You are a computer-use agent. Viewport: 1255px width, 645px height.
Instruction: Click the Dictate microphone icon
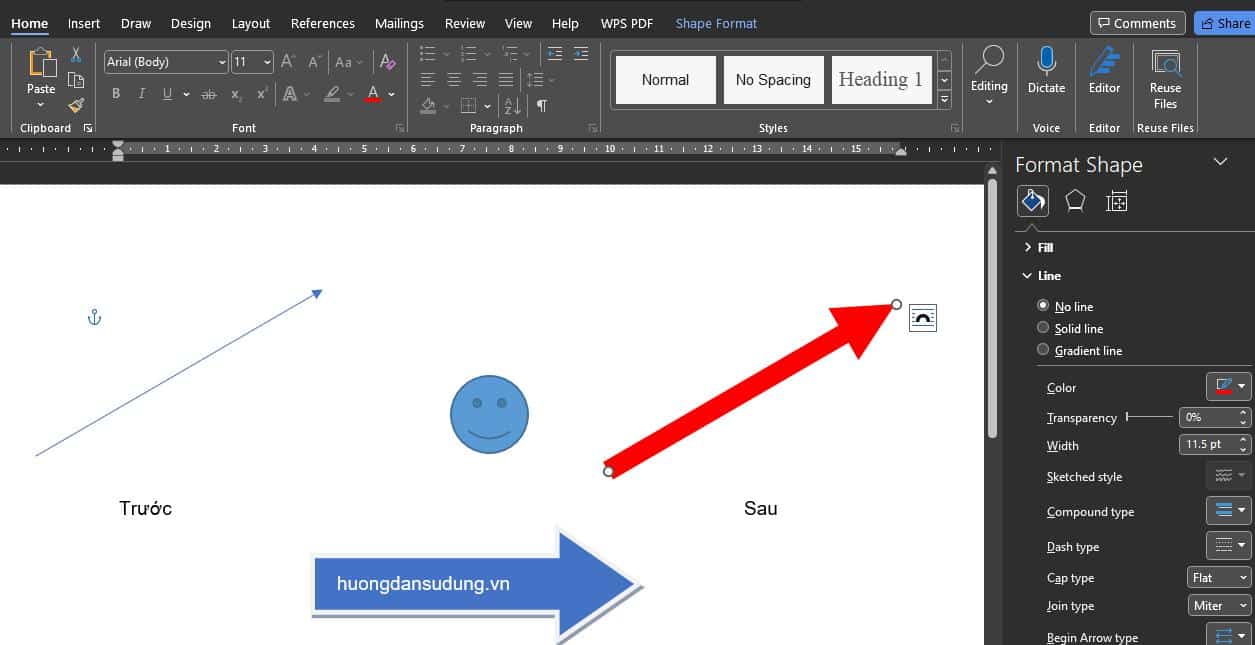point(1046,62)
